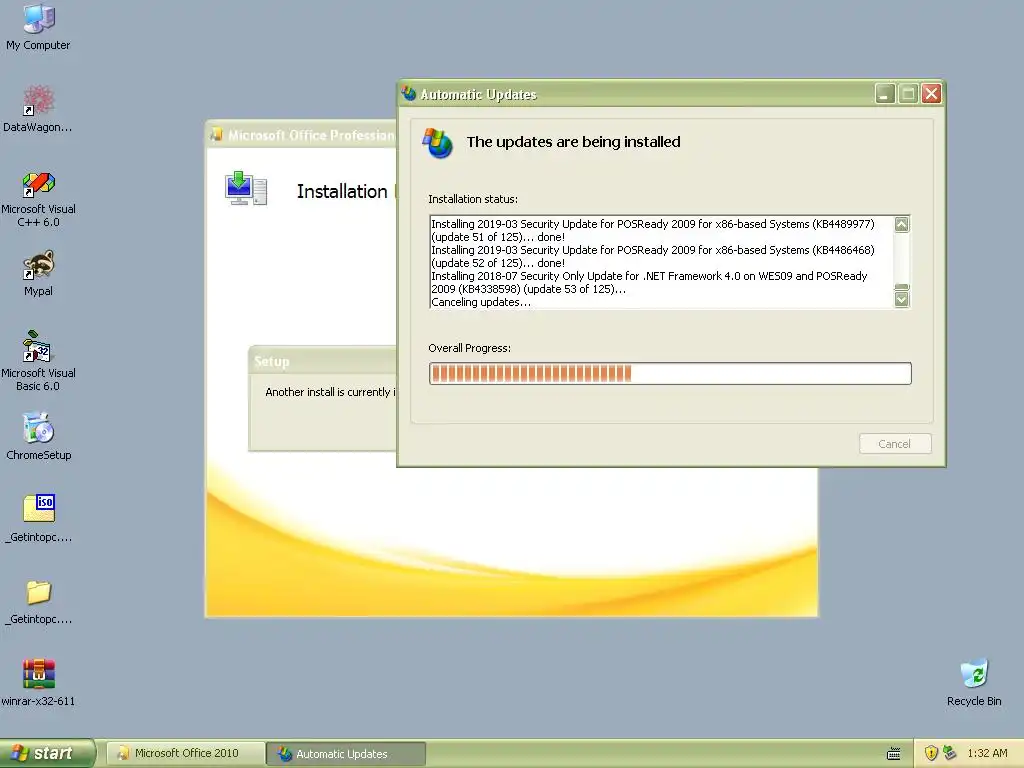Click the Office installation computer icon

pos(246,188)
